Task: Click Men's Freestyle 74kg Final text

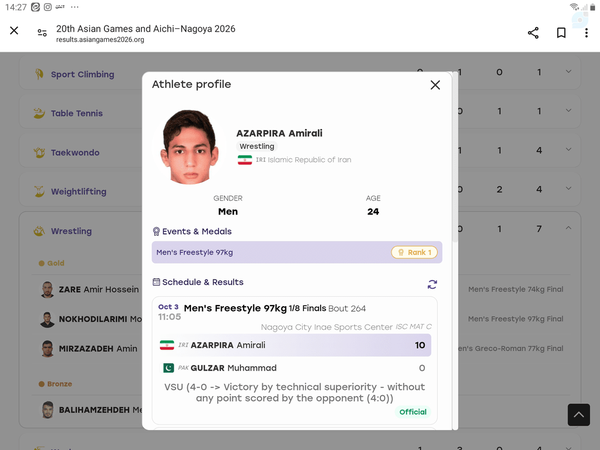Action: (x=516, y=290)
